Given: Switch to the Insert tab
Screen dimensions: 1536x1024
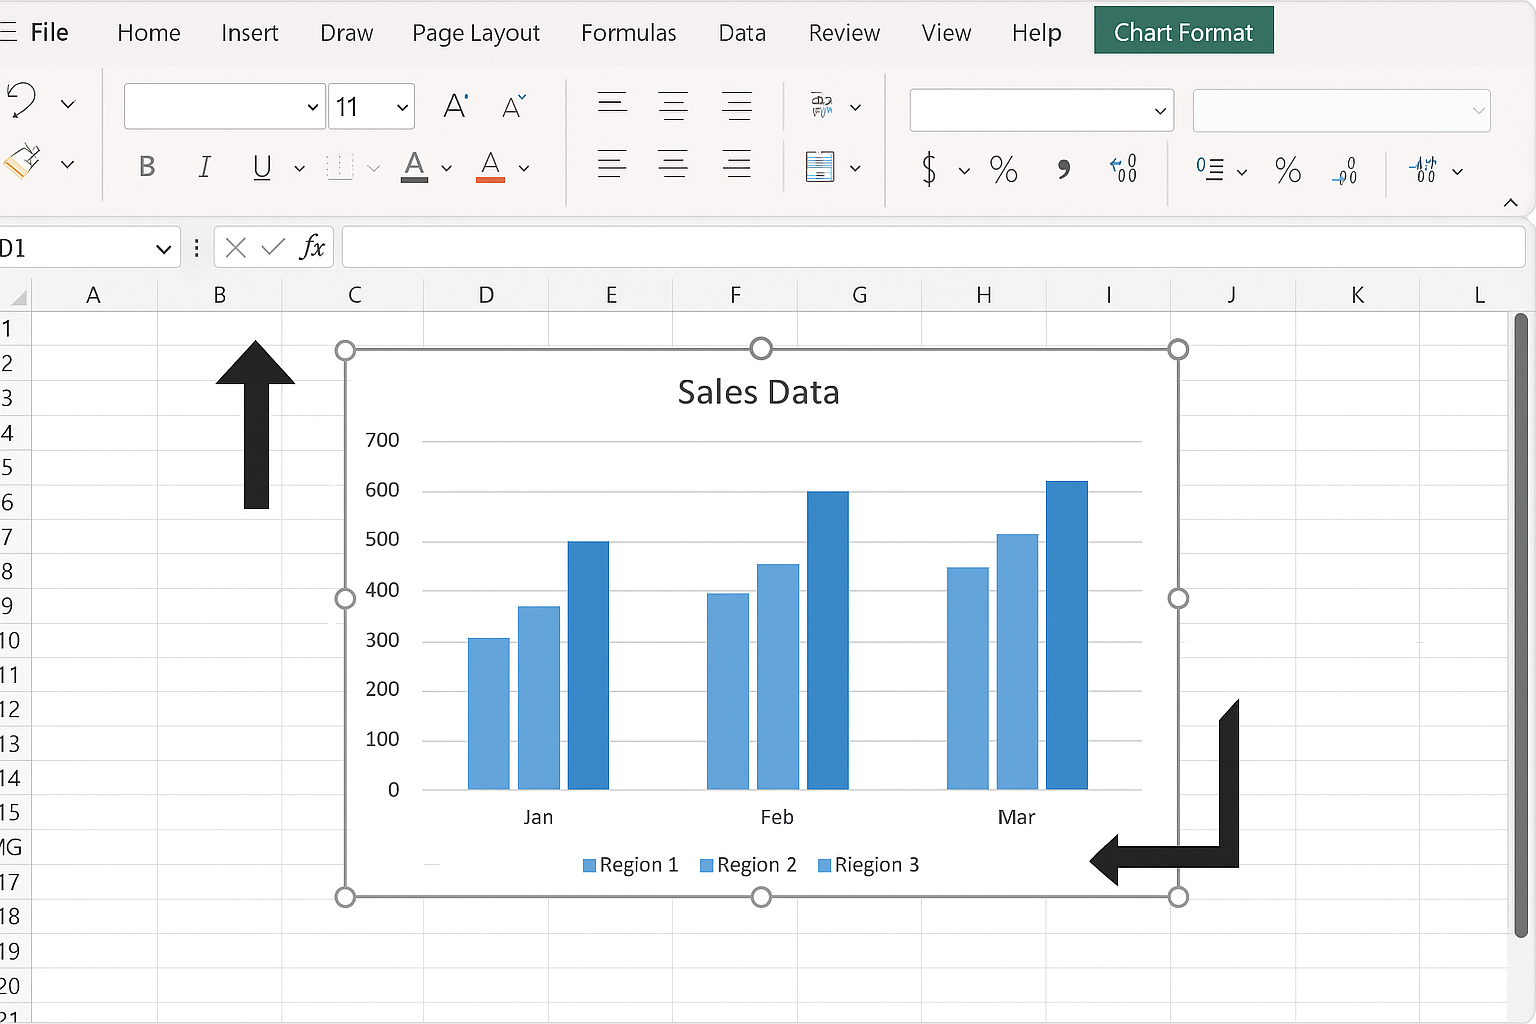Looking at the screenshot, I should click(x=250, y=33).
